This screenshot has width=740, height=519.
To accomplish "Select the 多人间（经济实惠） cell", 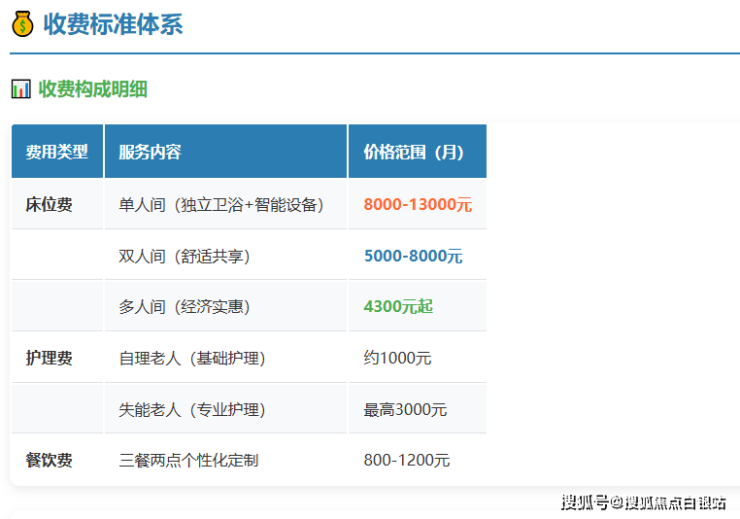I will pyautogui.click(x=185, y=306).
